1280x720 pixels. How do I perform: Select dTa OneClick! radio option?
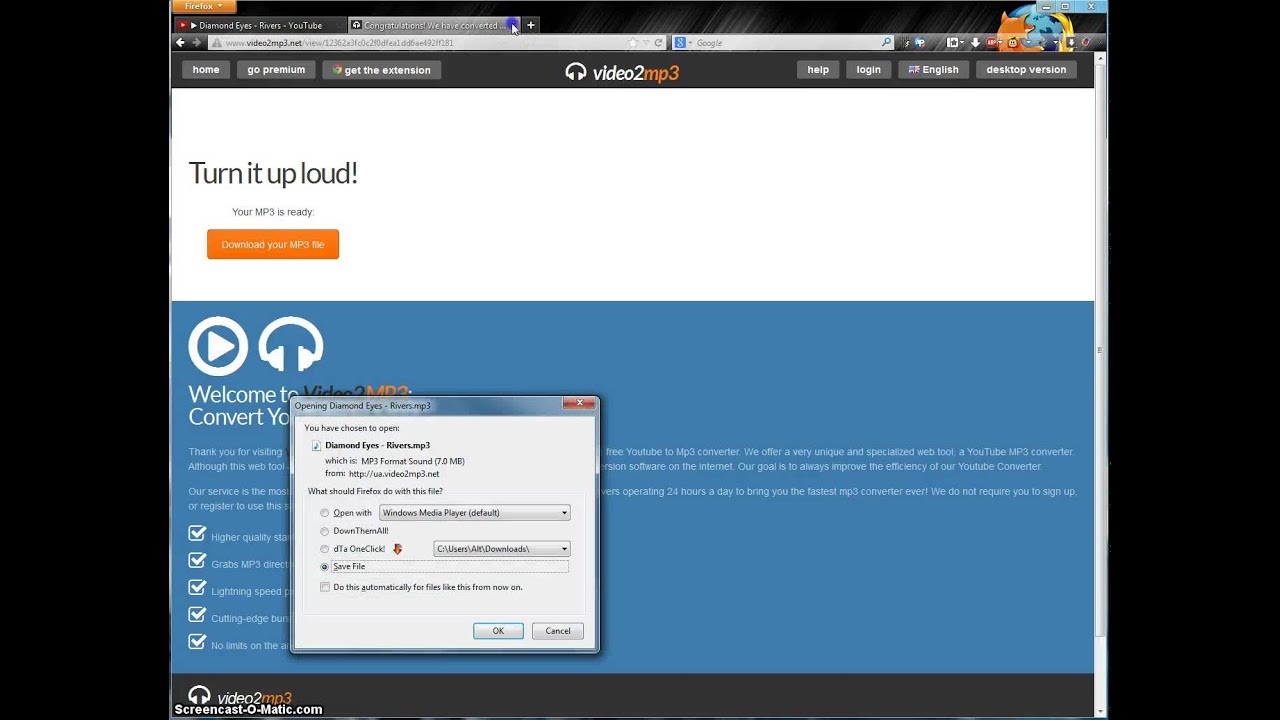tap(324, 549)
